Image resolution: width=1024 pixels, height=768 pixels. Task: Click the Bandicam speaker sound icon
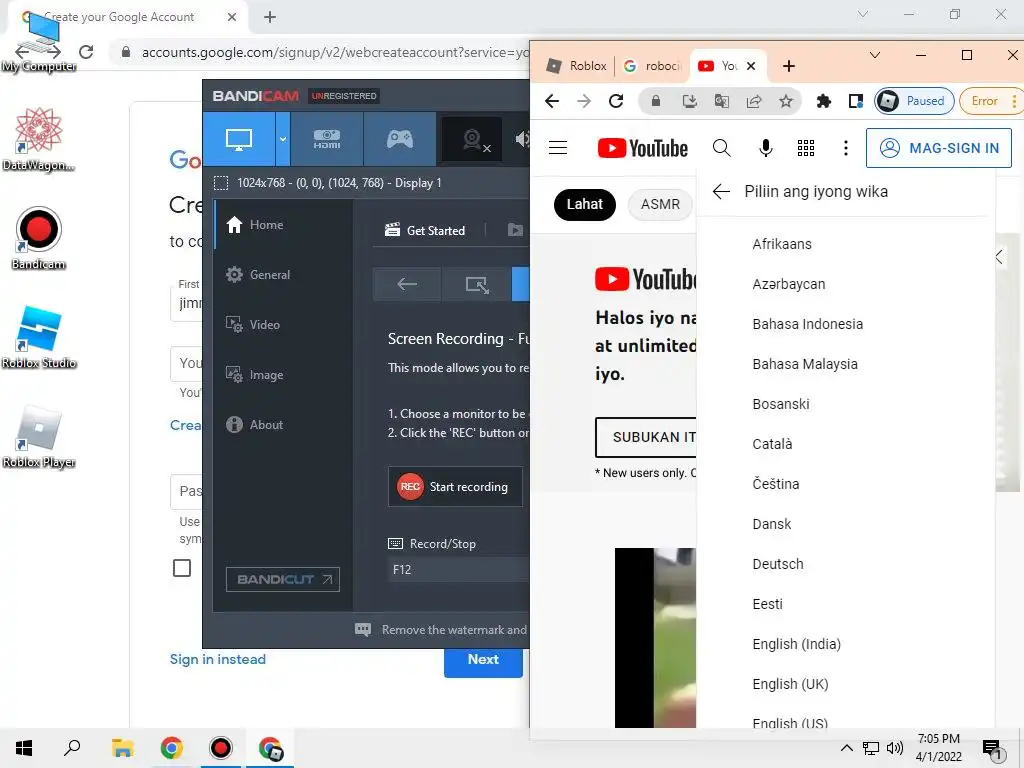pyautogui.click(x=521, y=138)
